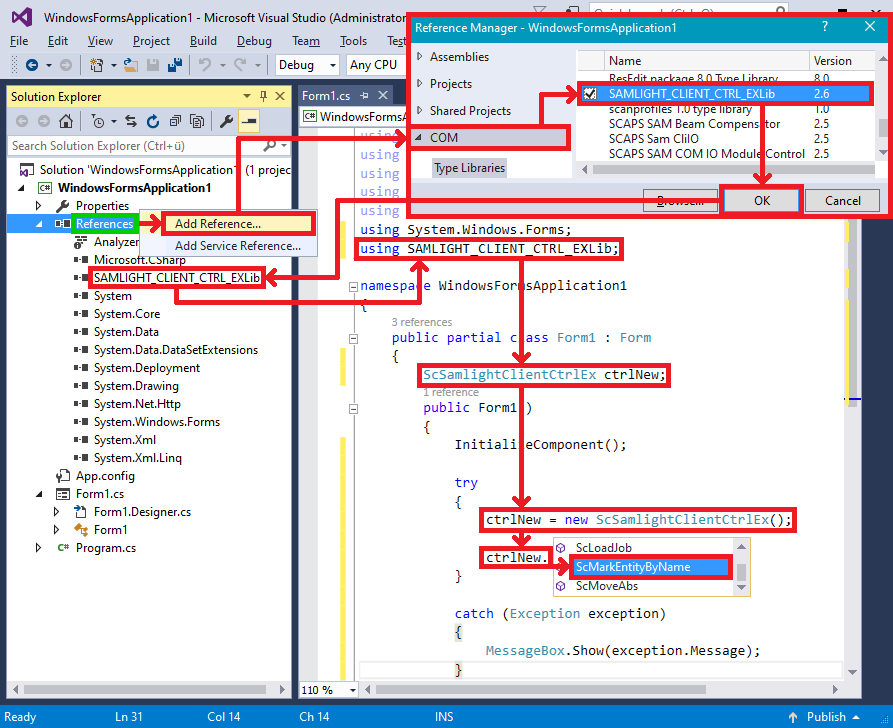Click Cancel in the Reference Manager
893x728 pixels.
tap(842, 201)
